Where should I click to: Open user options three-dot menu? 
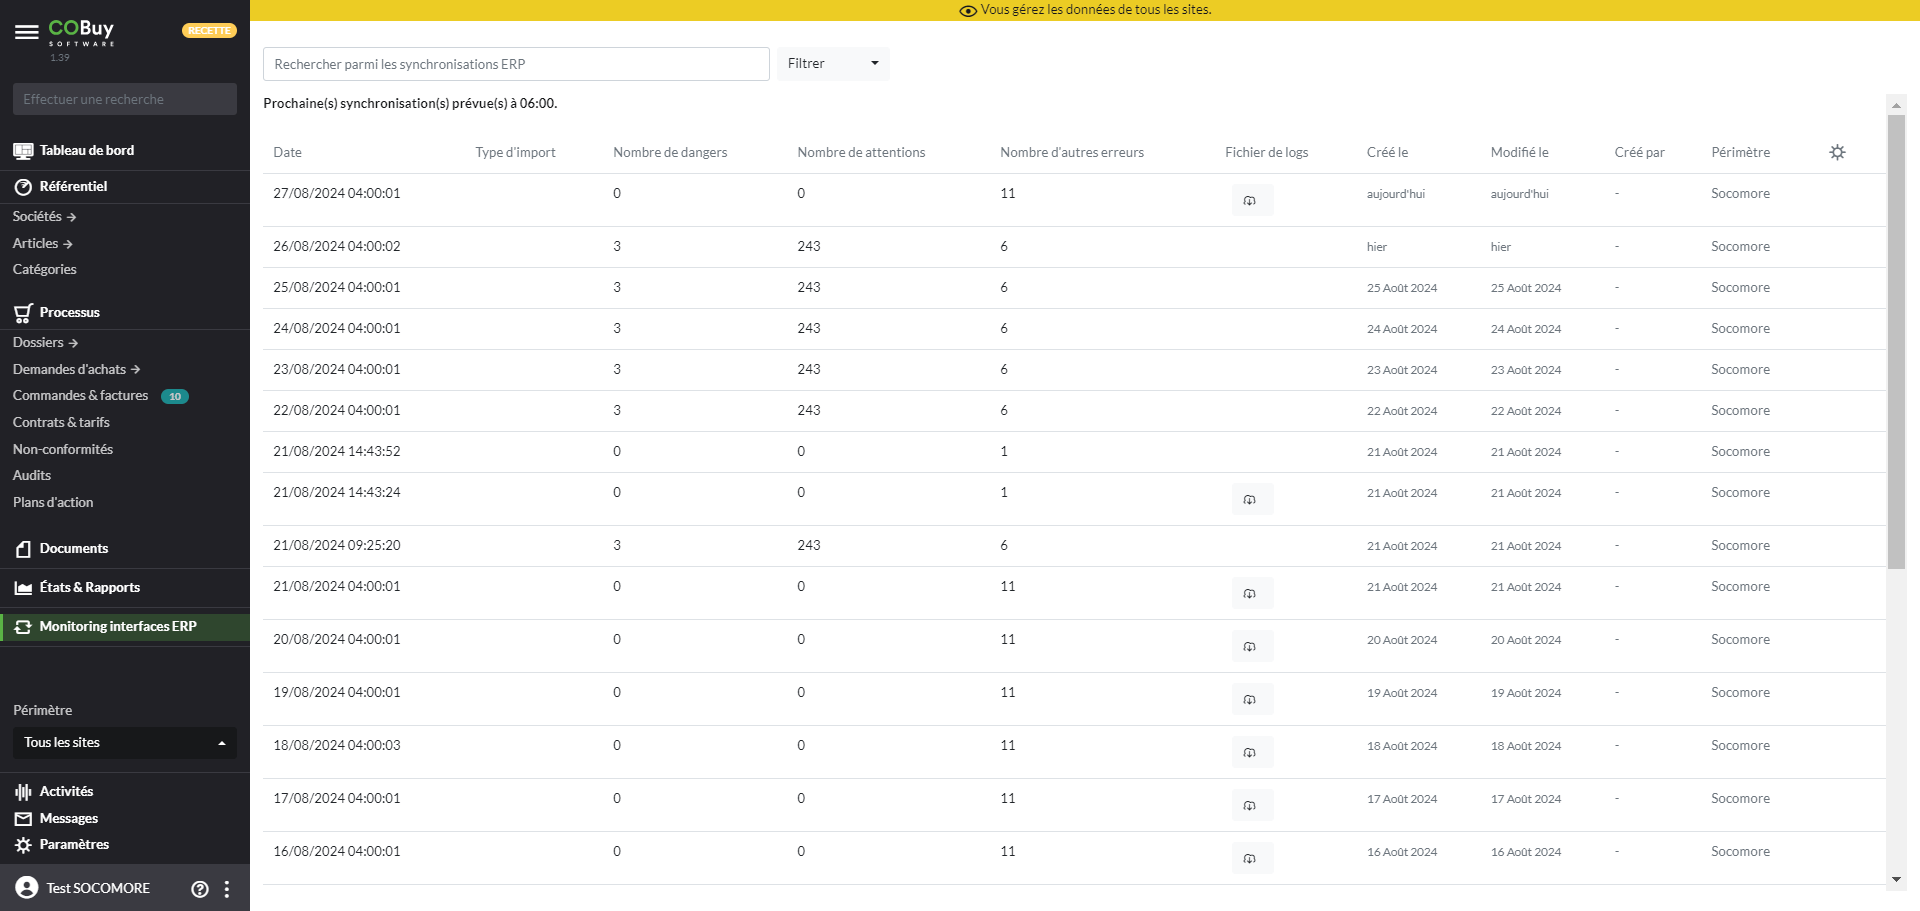pyautogui.click(x=227, y=889)
